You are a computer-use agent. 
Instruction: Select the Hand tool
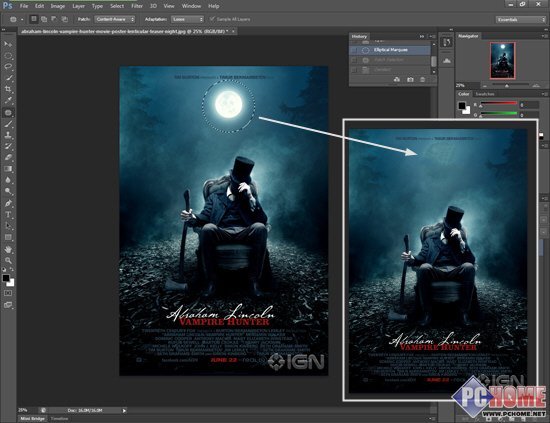[x=8, y=249]
